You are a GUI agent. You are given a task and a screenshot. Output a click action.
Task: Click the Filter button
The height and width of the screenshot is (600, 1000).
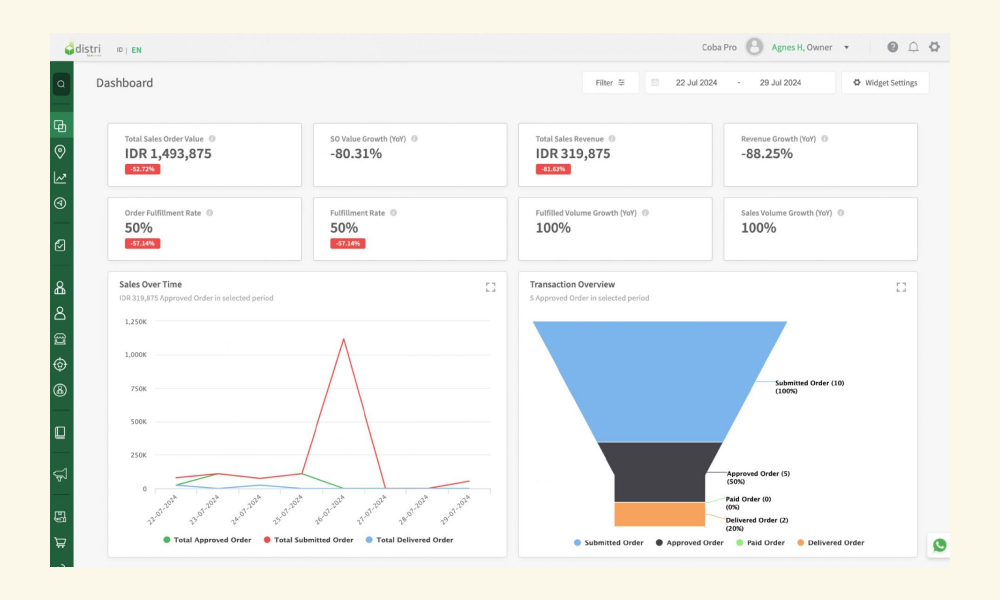[x=610, y=83]
